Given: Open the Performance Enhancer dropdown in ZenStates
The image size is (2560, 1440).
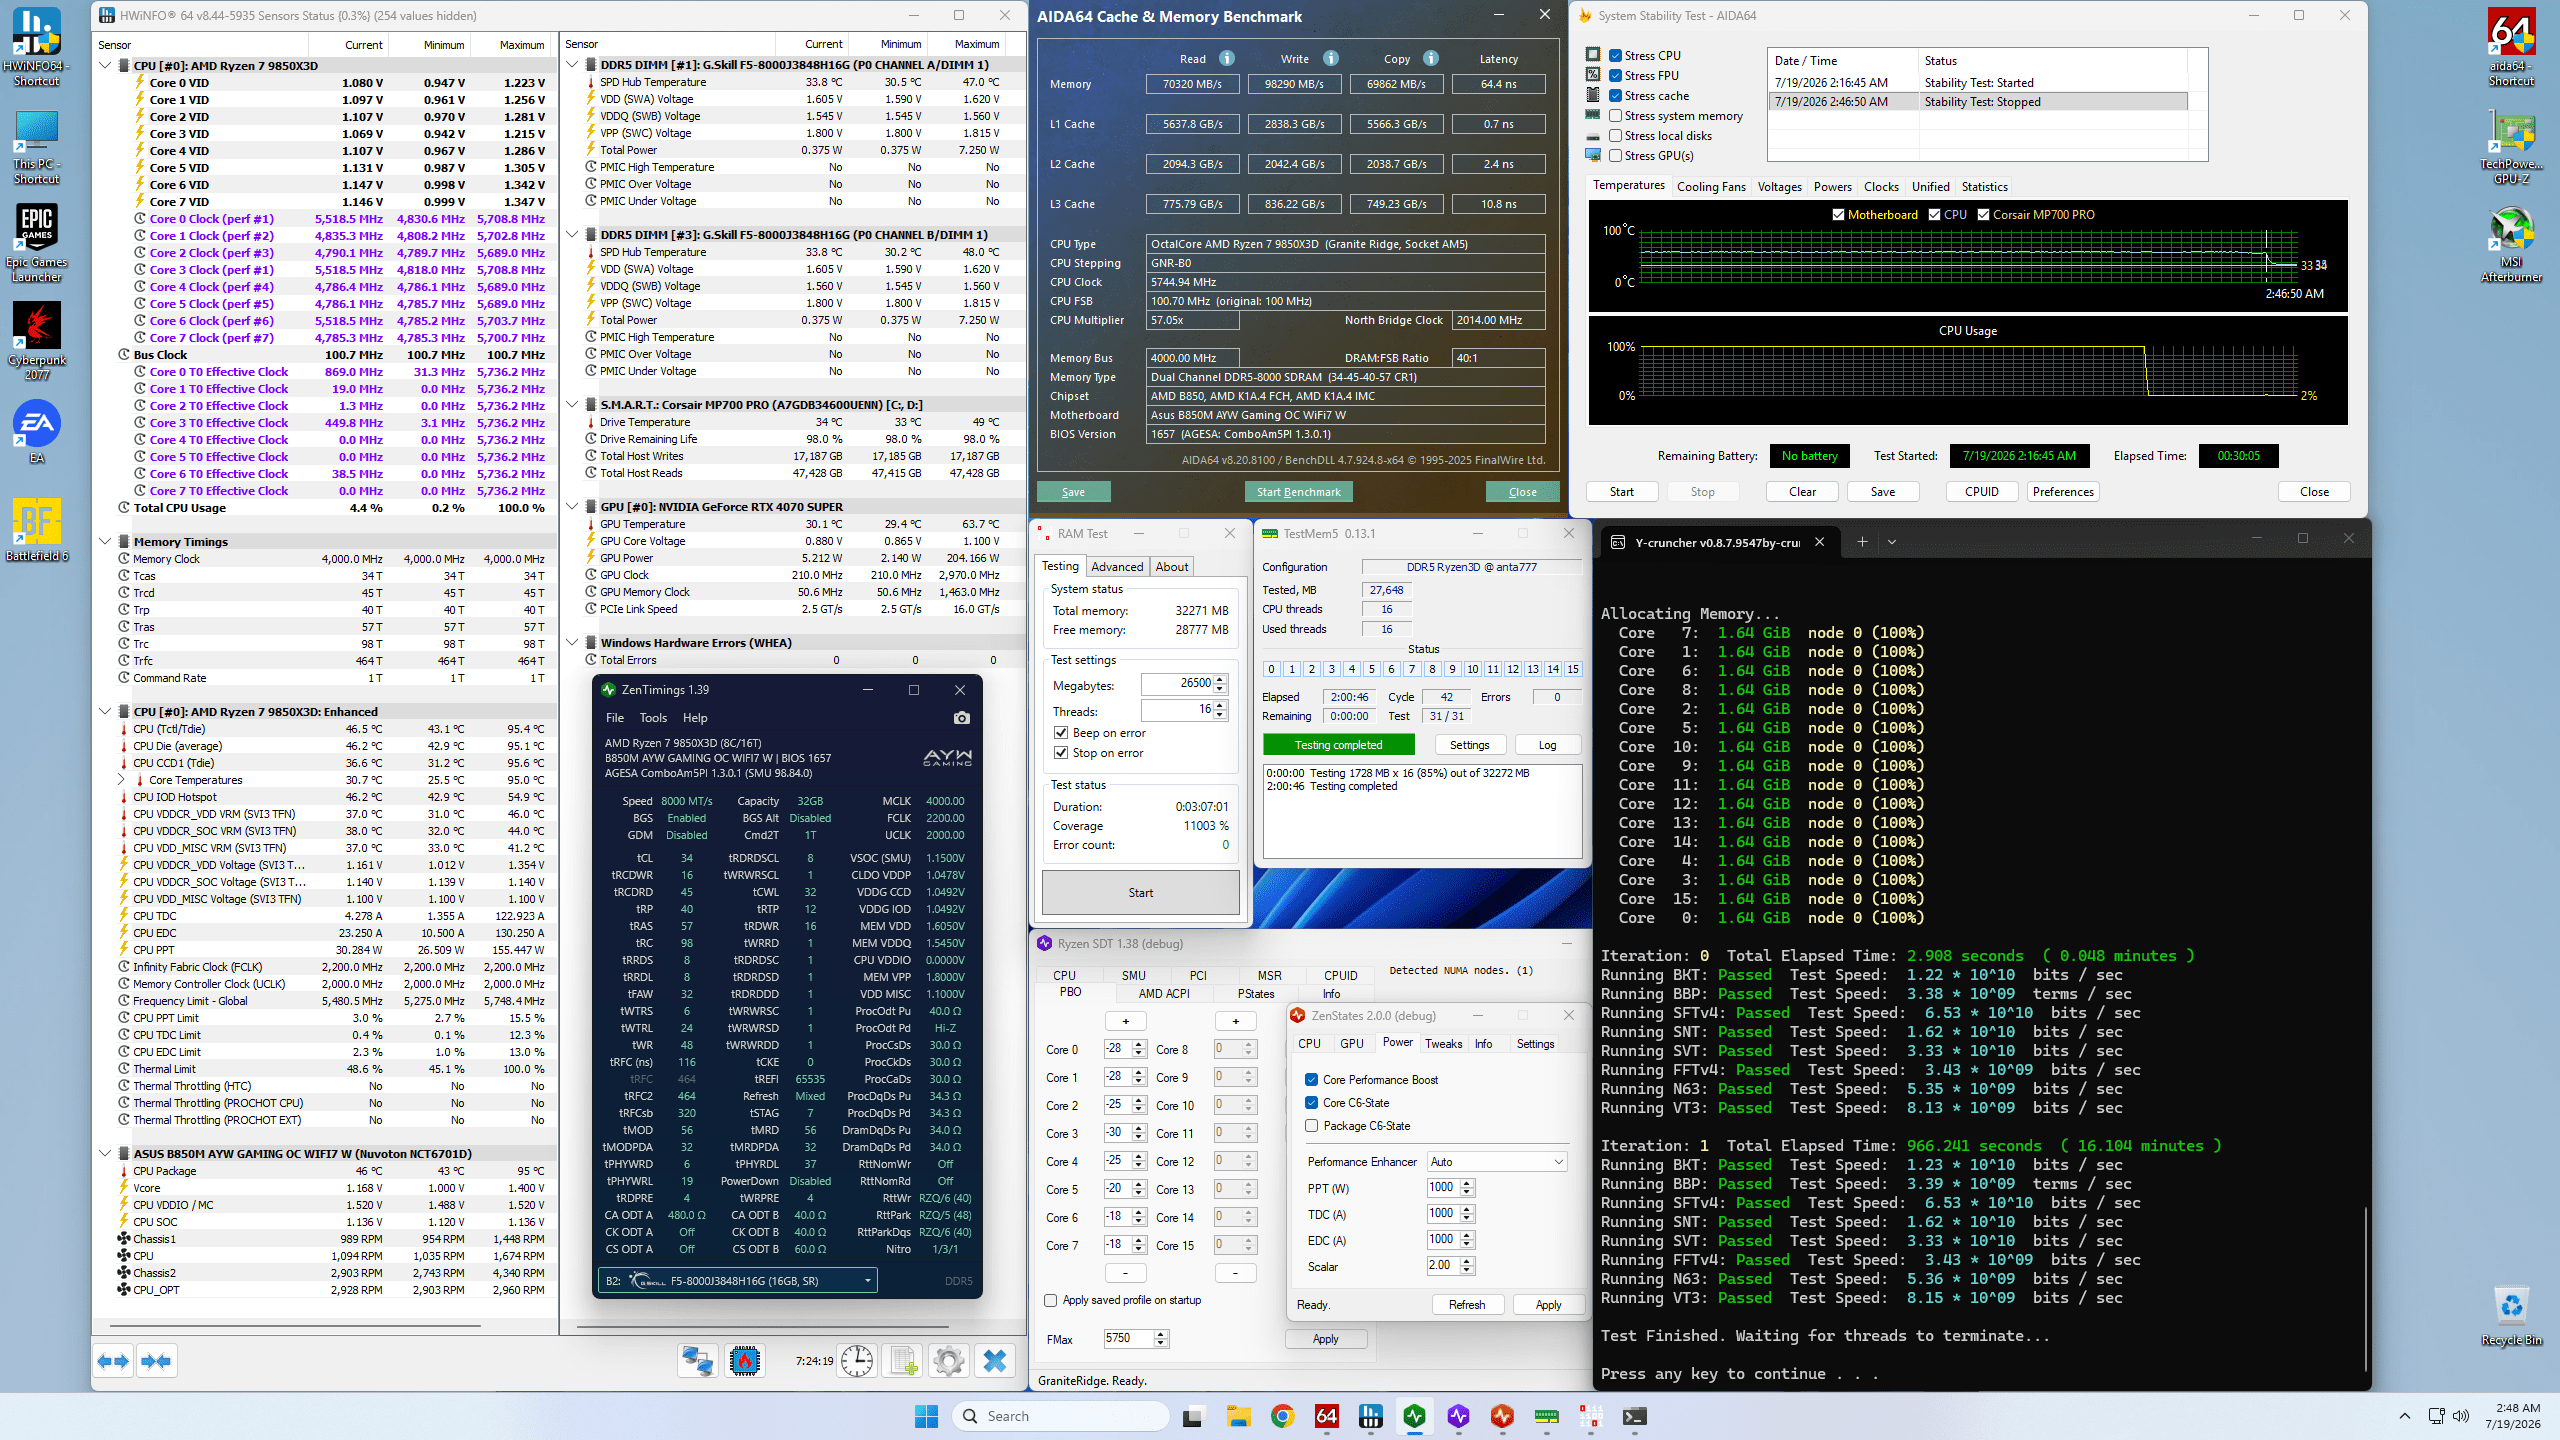Looking at the screenshot, I should coord(1496,1162).
